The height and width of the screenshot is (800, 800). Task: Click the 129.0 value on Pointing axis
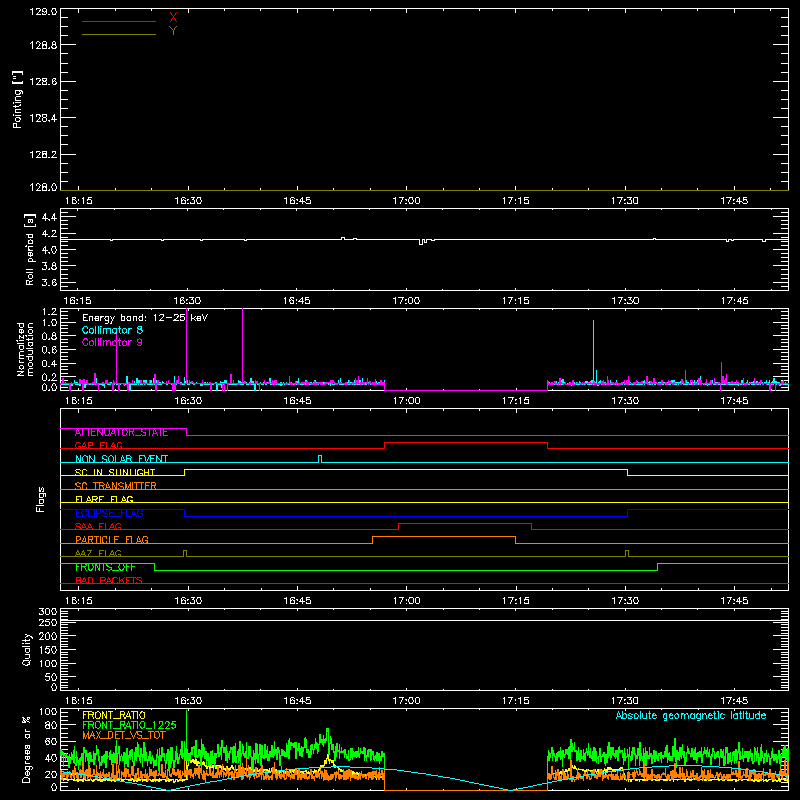coord(43,12)
